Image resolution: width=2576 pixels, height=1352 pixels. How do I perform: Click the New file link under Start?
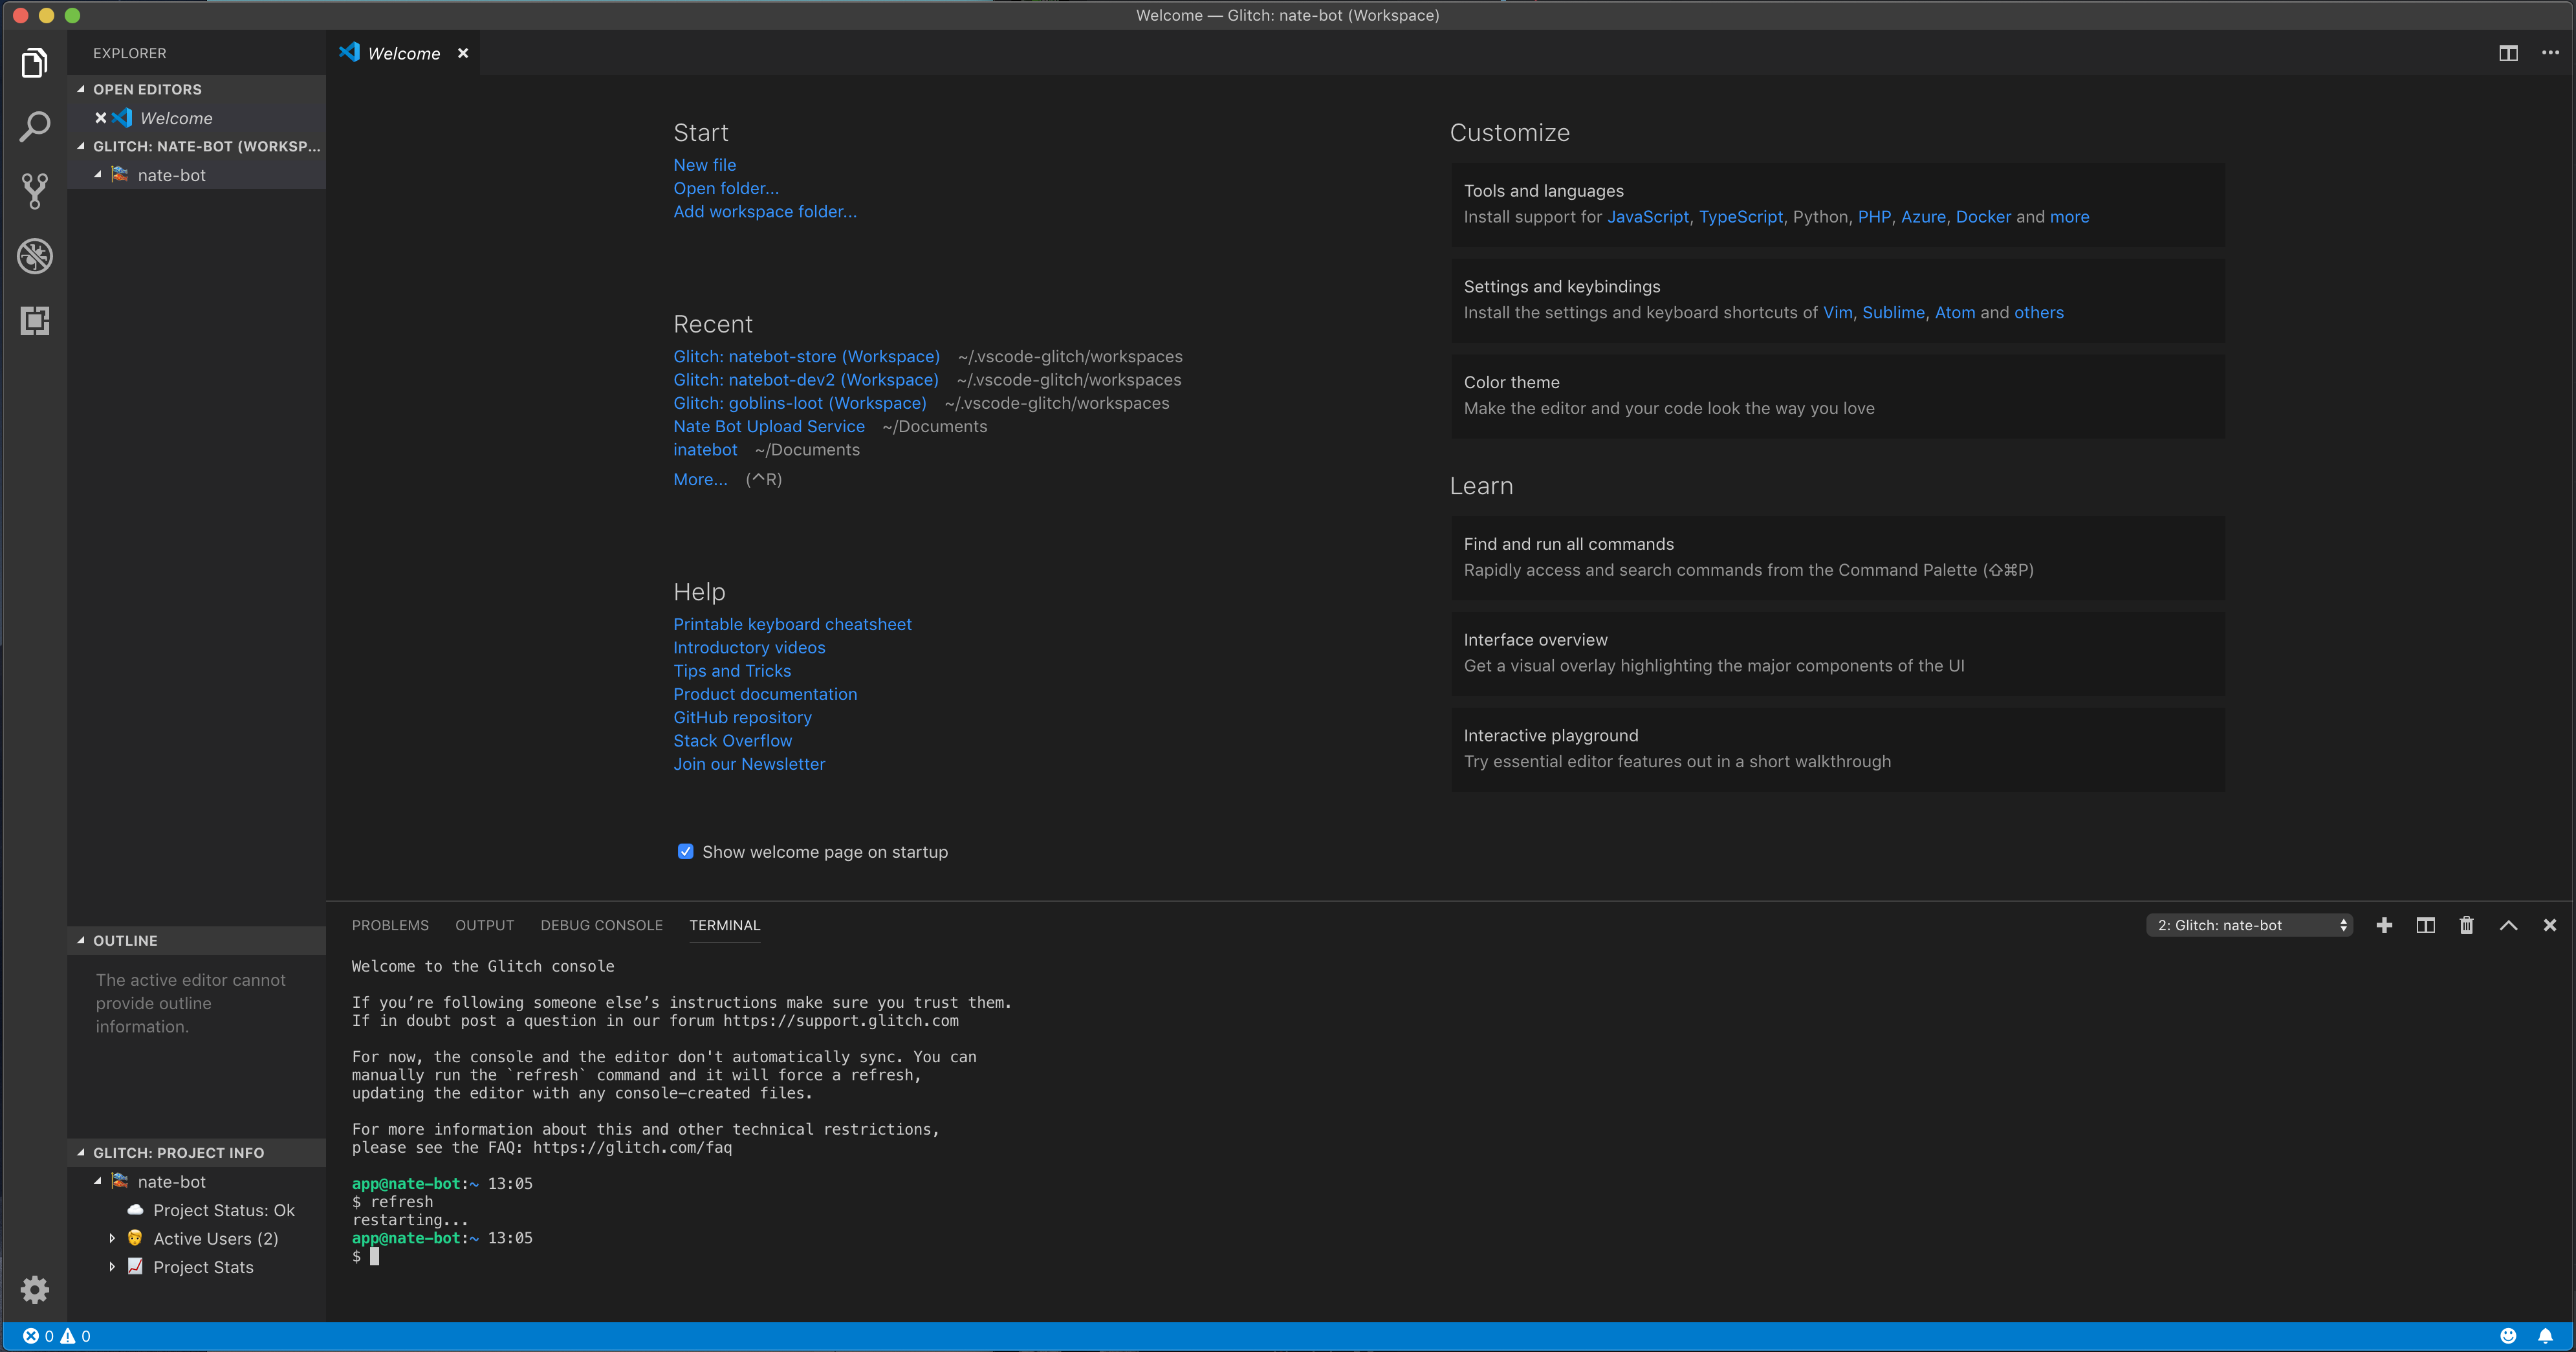point(704,164)
